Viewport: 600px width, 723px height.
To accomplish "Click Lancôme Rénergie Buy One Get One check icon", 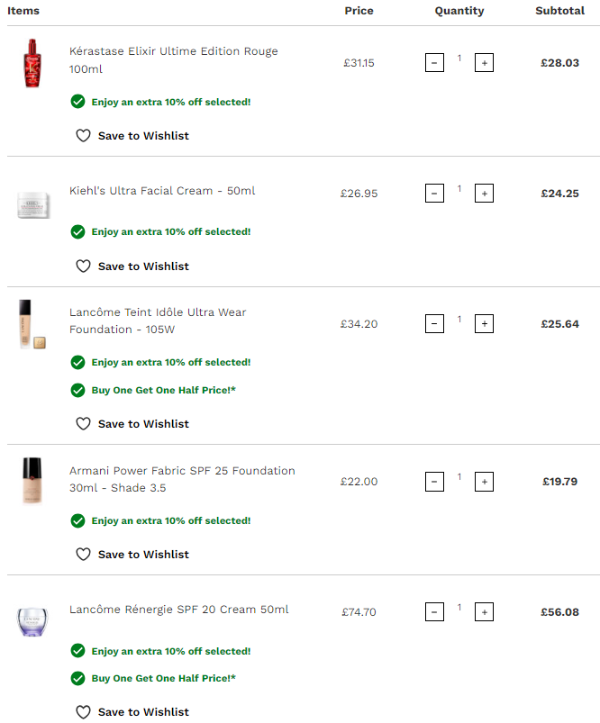I will [78, 678].
